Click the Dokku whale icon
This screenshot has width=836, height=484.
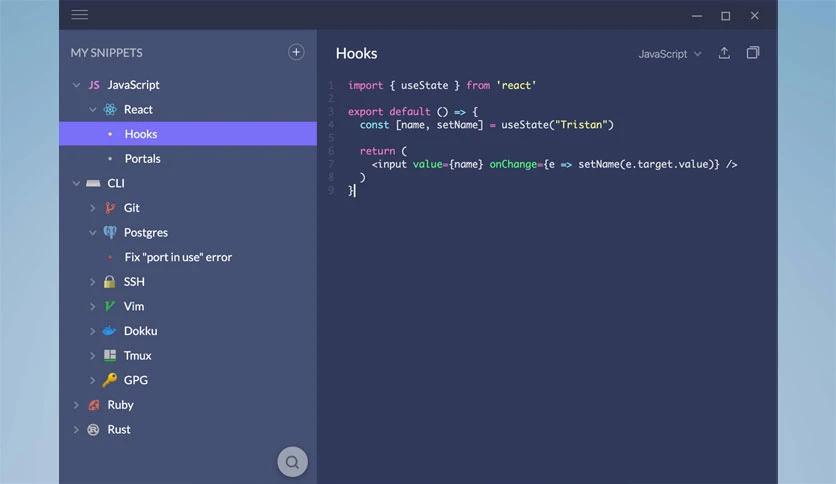click(110, 331)
